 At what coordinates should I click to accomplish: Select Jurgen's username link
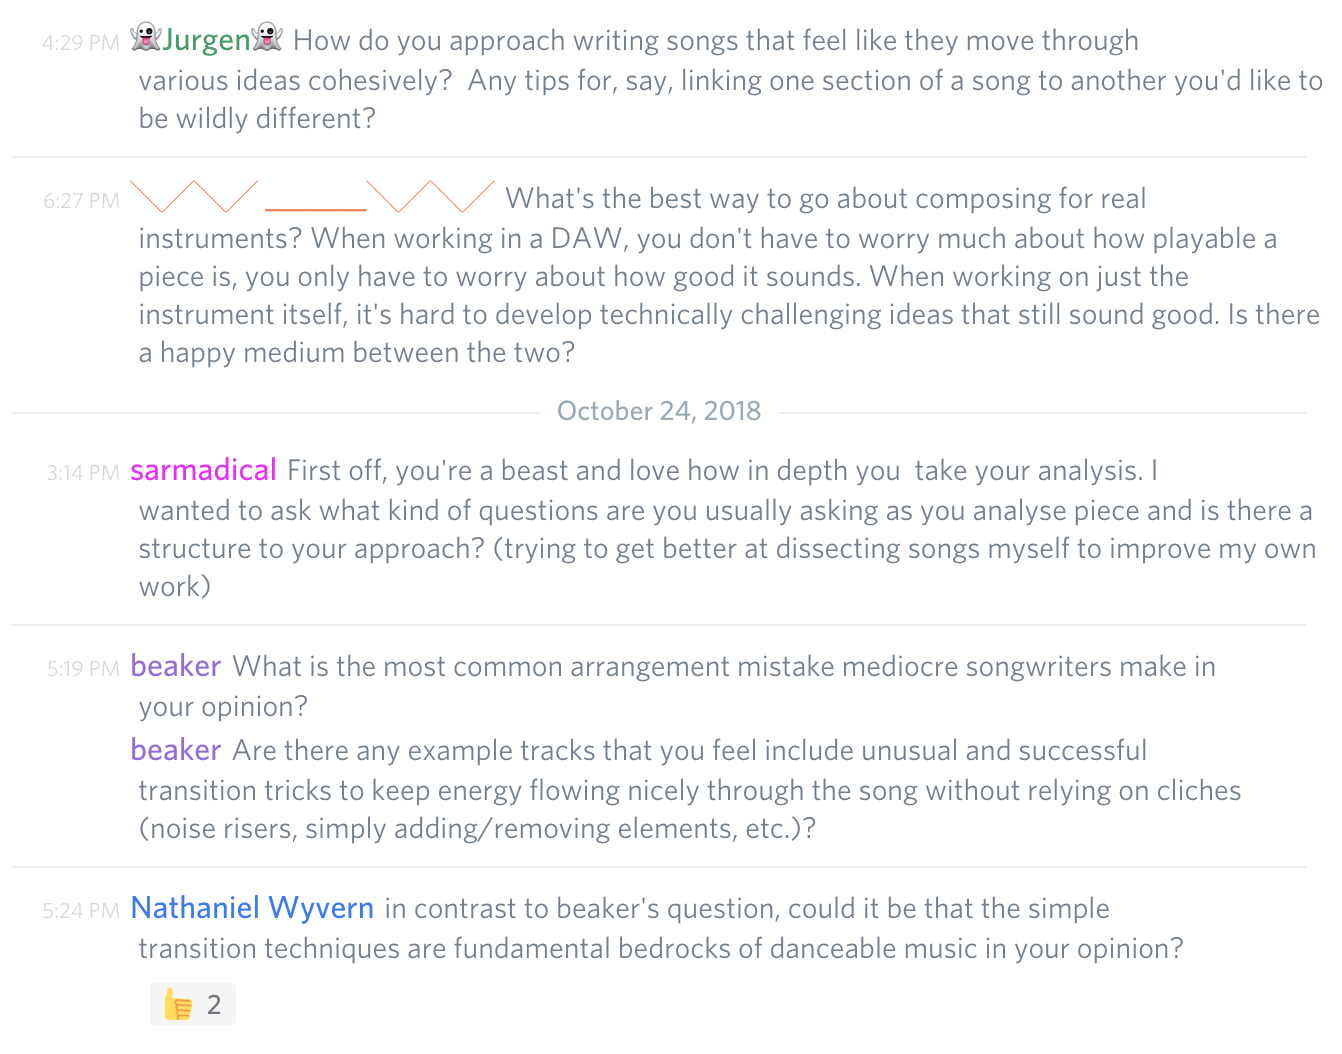(x=206, y=40)
